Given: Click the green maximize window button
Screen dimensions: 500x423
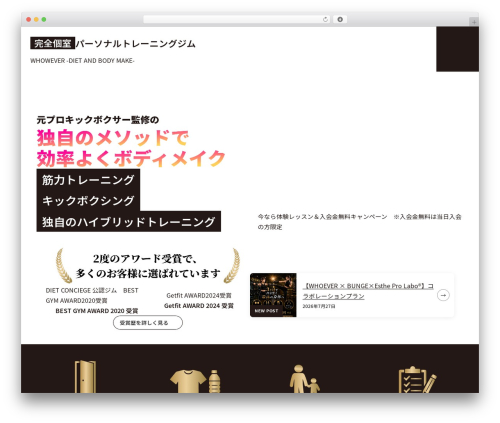Looking at the screenshot, I should pyautogui.click(x=44, y=20).
